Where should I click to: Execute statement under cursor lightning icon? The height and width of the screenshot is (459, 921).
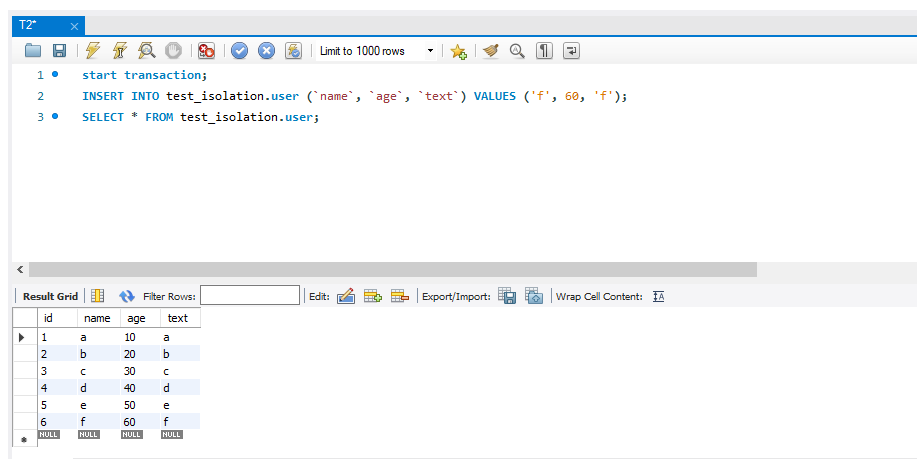point(119,51)
